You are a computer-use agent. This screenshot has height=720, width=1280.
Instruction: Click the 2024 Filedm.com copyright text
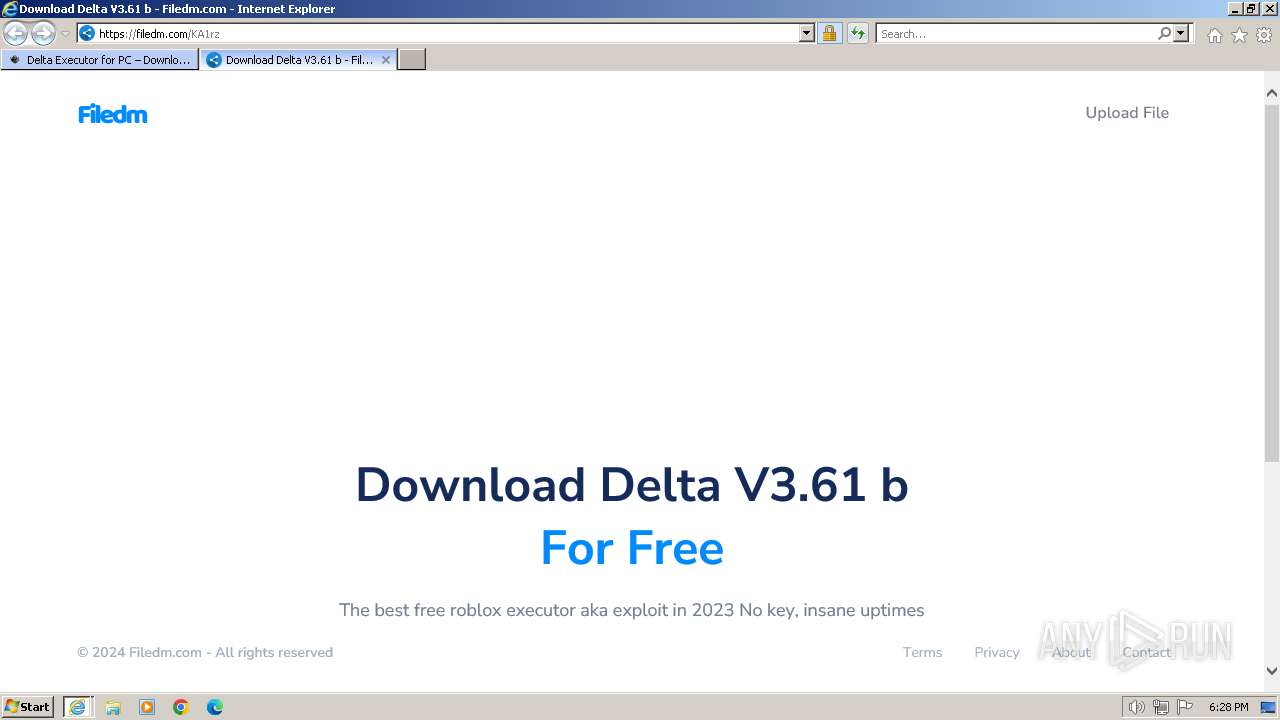coord(205,652)
